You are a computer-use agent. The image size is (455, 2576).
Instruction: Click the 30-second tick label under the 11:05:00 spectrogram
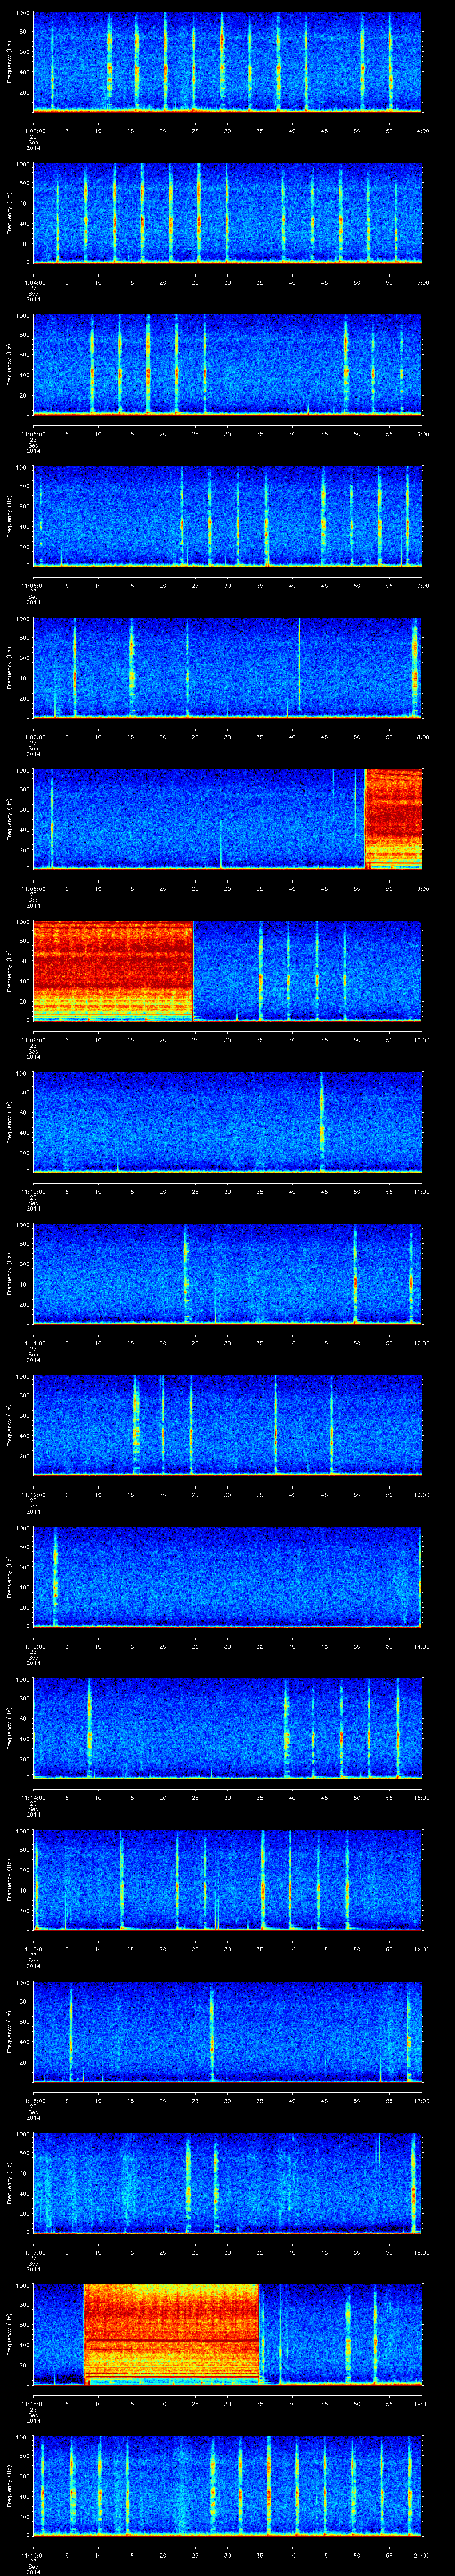pyautogui.click(x=227, y=434)
